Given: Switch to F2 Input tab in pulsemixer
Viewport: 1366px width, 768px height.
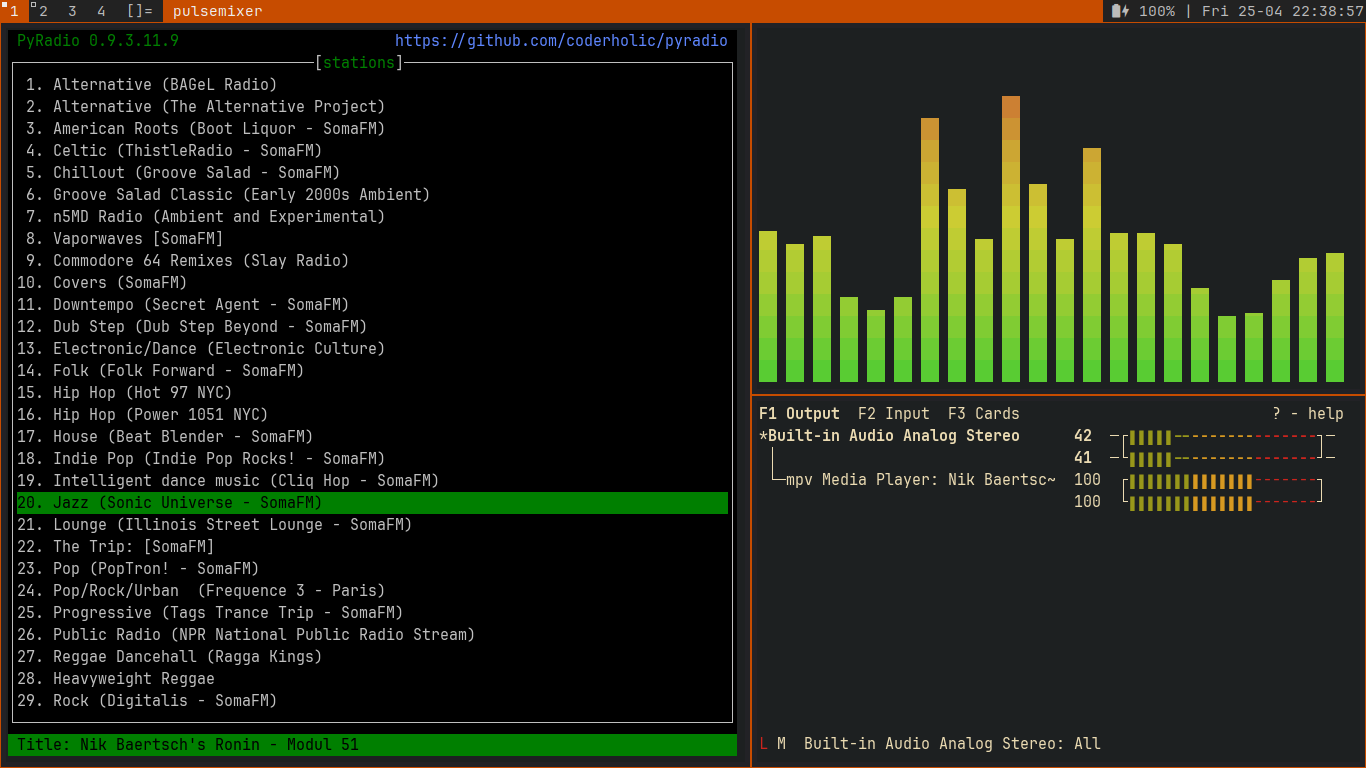Looking at the screenshot, I should tap(893, 414).
